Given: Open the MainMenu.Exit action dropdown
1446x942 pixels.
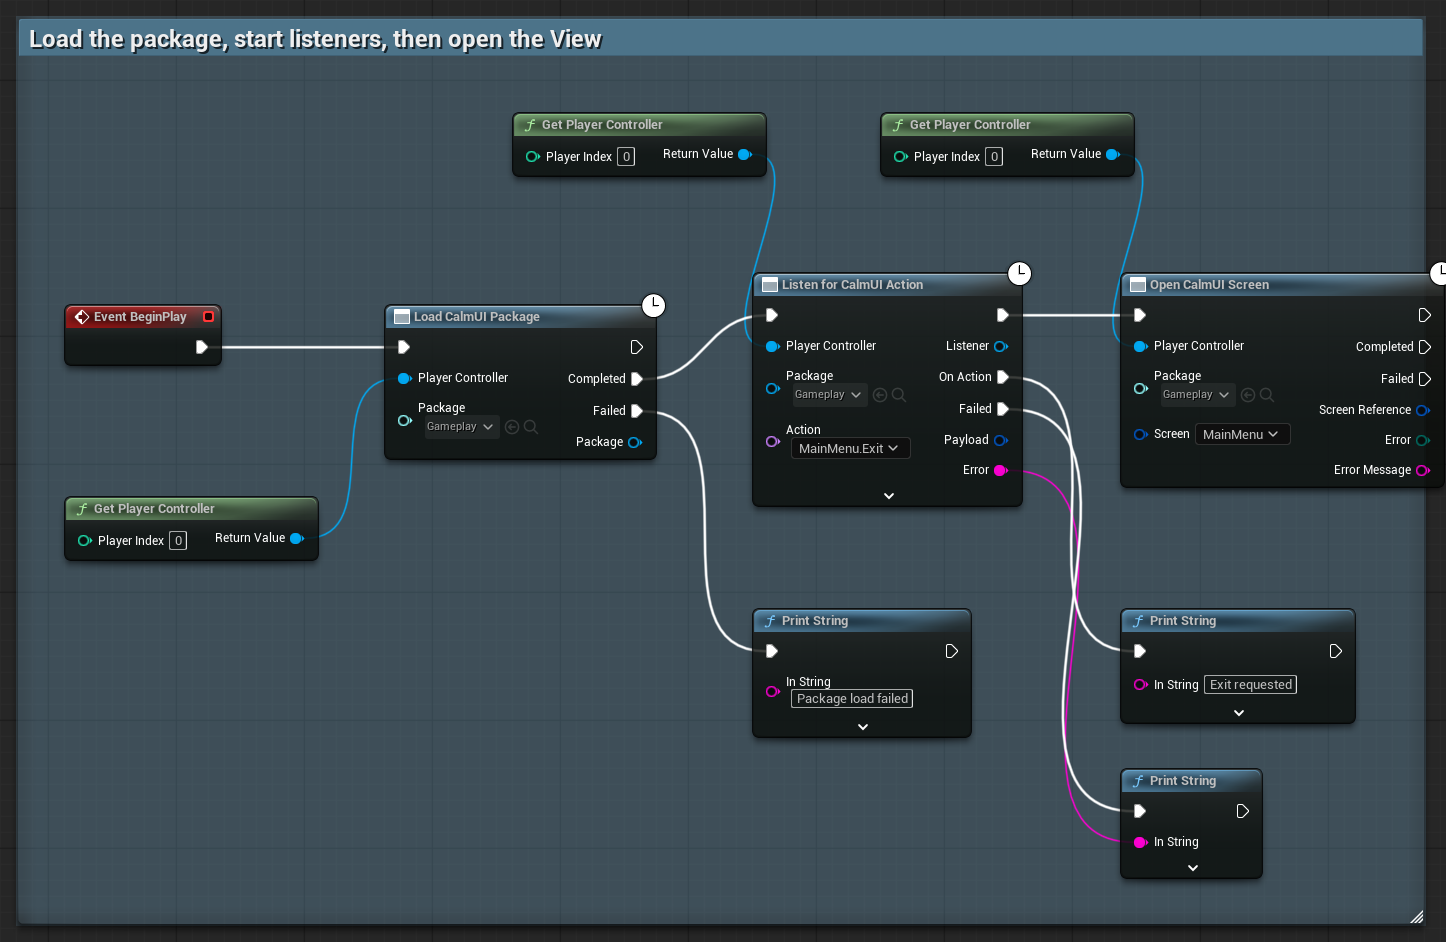Looking at the screenshot, I should [x=850, y=448].
